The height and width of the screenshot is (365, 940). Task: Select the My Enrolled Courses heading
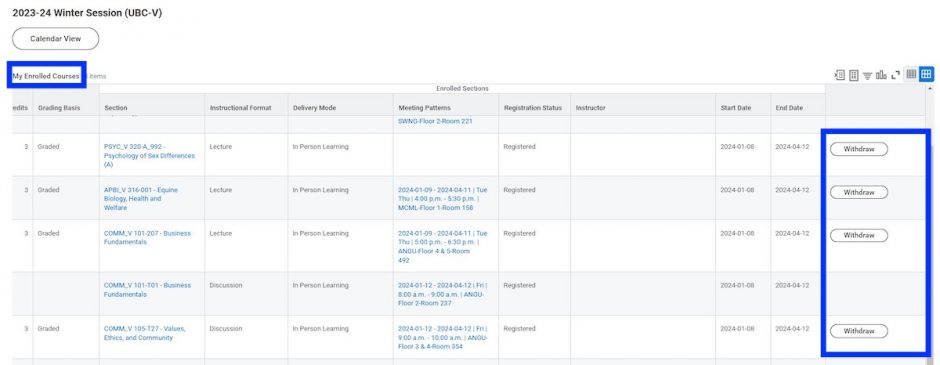[x=46, y=76]
